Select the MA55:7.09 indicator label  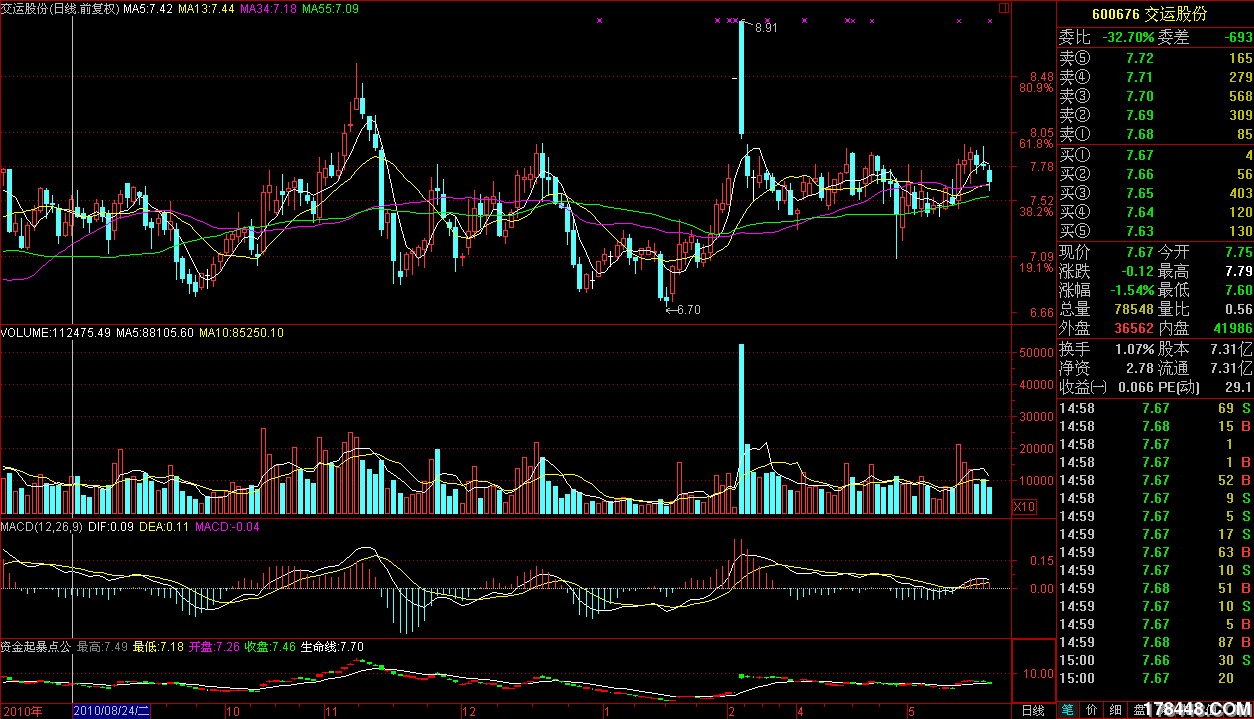[331, 8]
